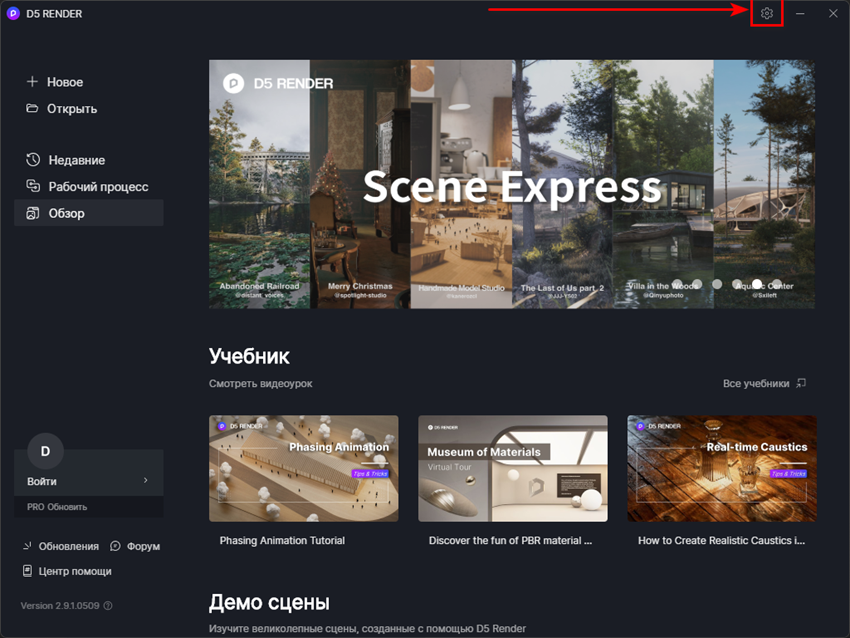Open the Phasing Animation tutorial thumbnail

tap(304, 468)
